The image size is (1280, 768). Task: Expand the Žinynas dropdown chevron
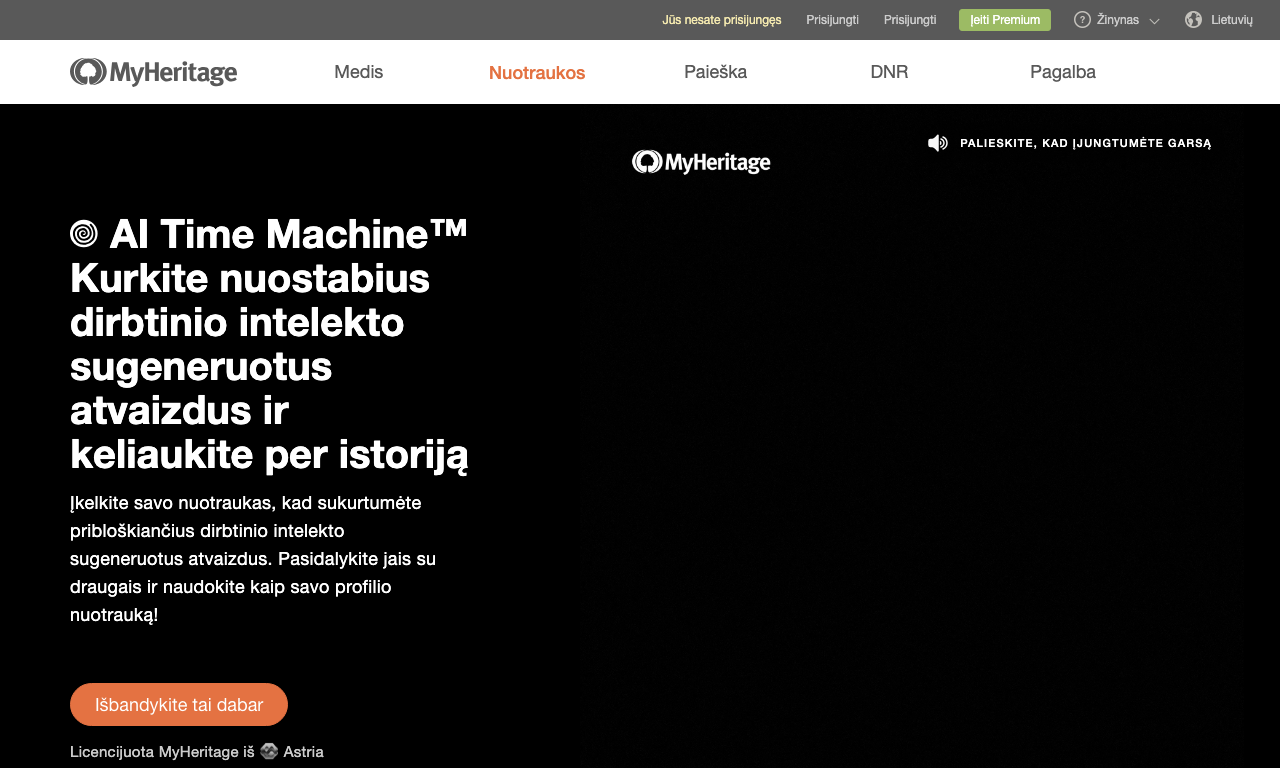point(1154,21)
